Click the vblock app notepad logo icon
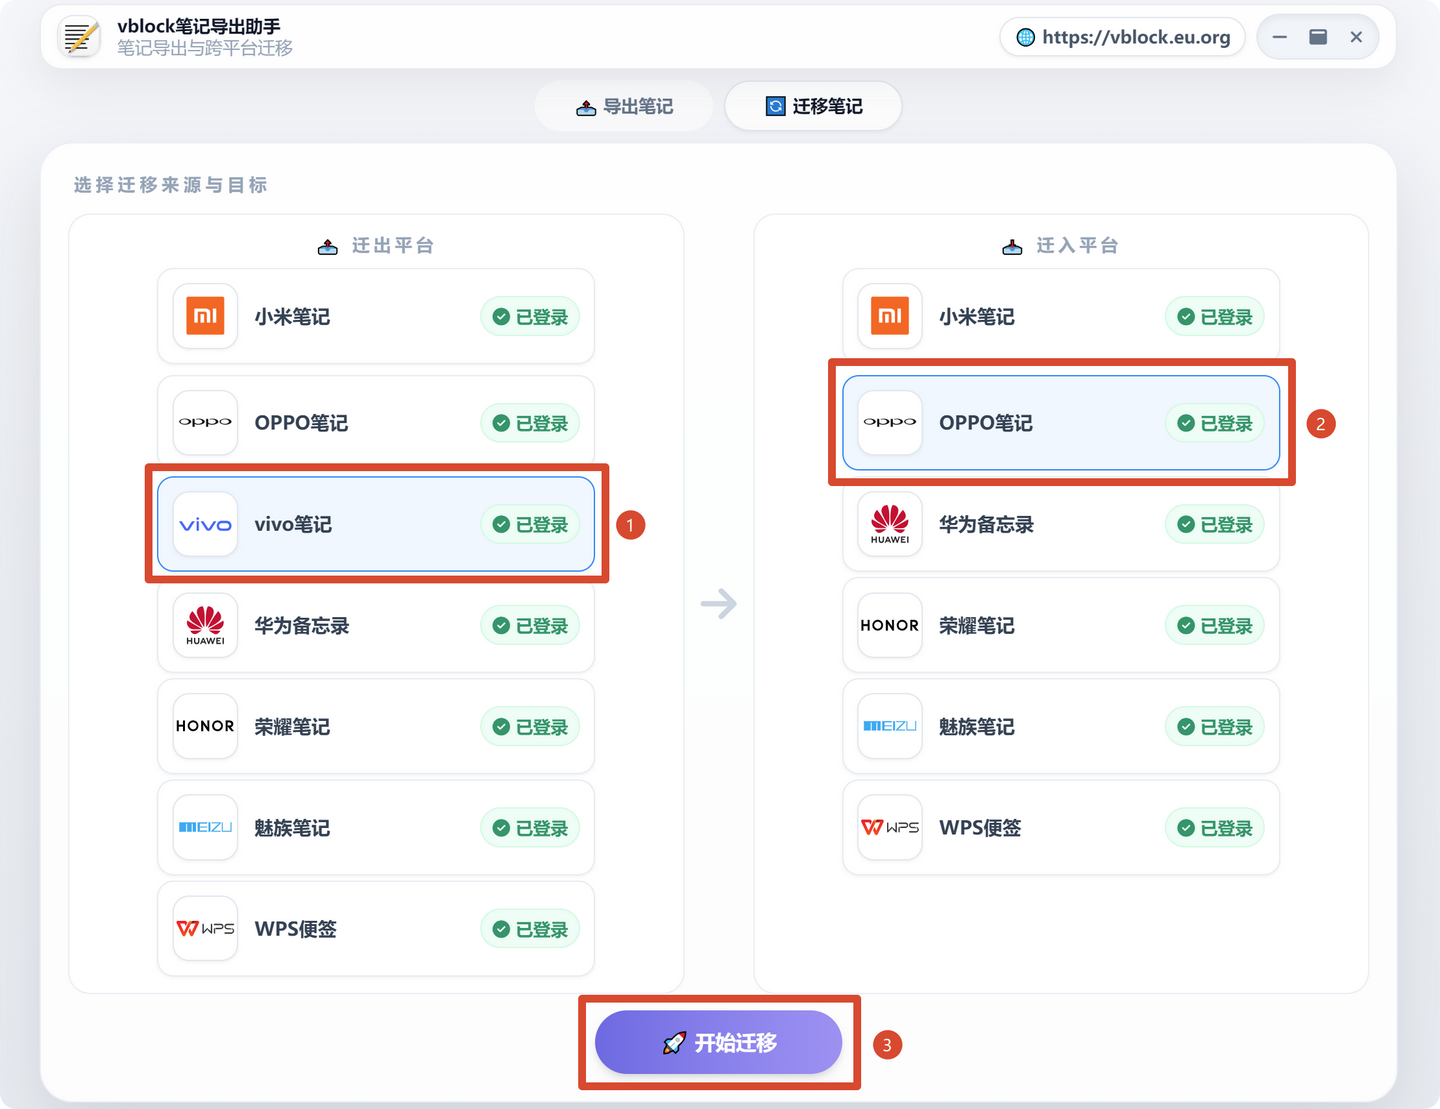This screenshot has width=1440, height=1109. coord(79,37)
